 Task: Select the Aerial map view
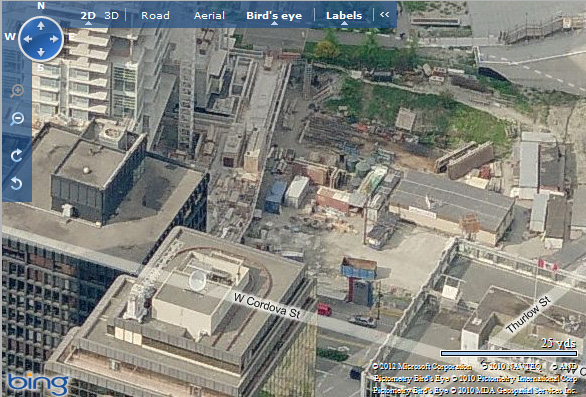click(x=209, y=15)
